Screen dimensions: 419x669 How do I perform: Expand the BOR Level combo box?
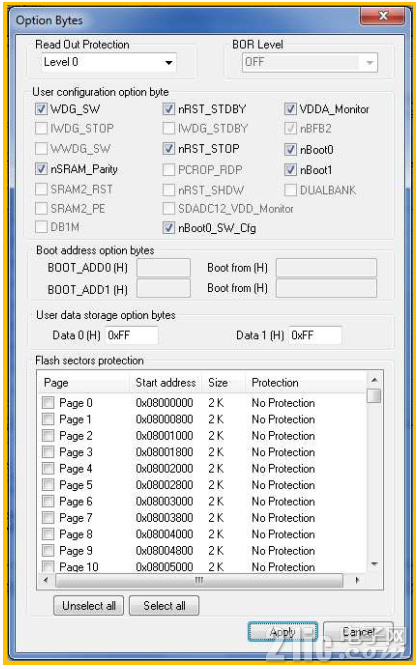click(310, 62)
